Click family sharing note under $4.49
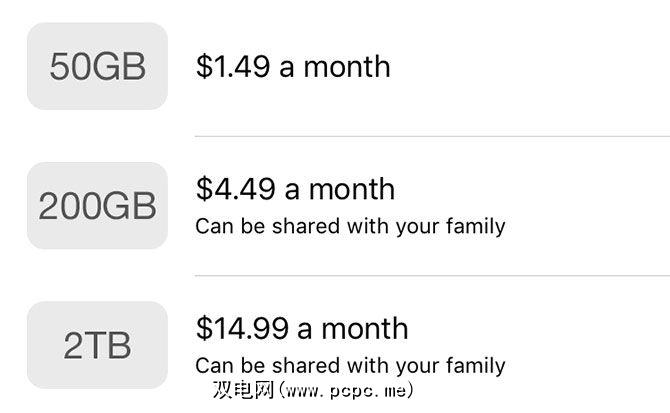 tap(350, 226)
